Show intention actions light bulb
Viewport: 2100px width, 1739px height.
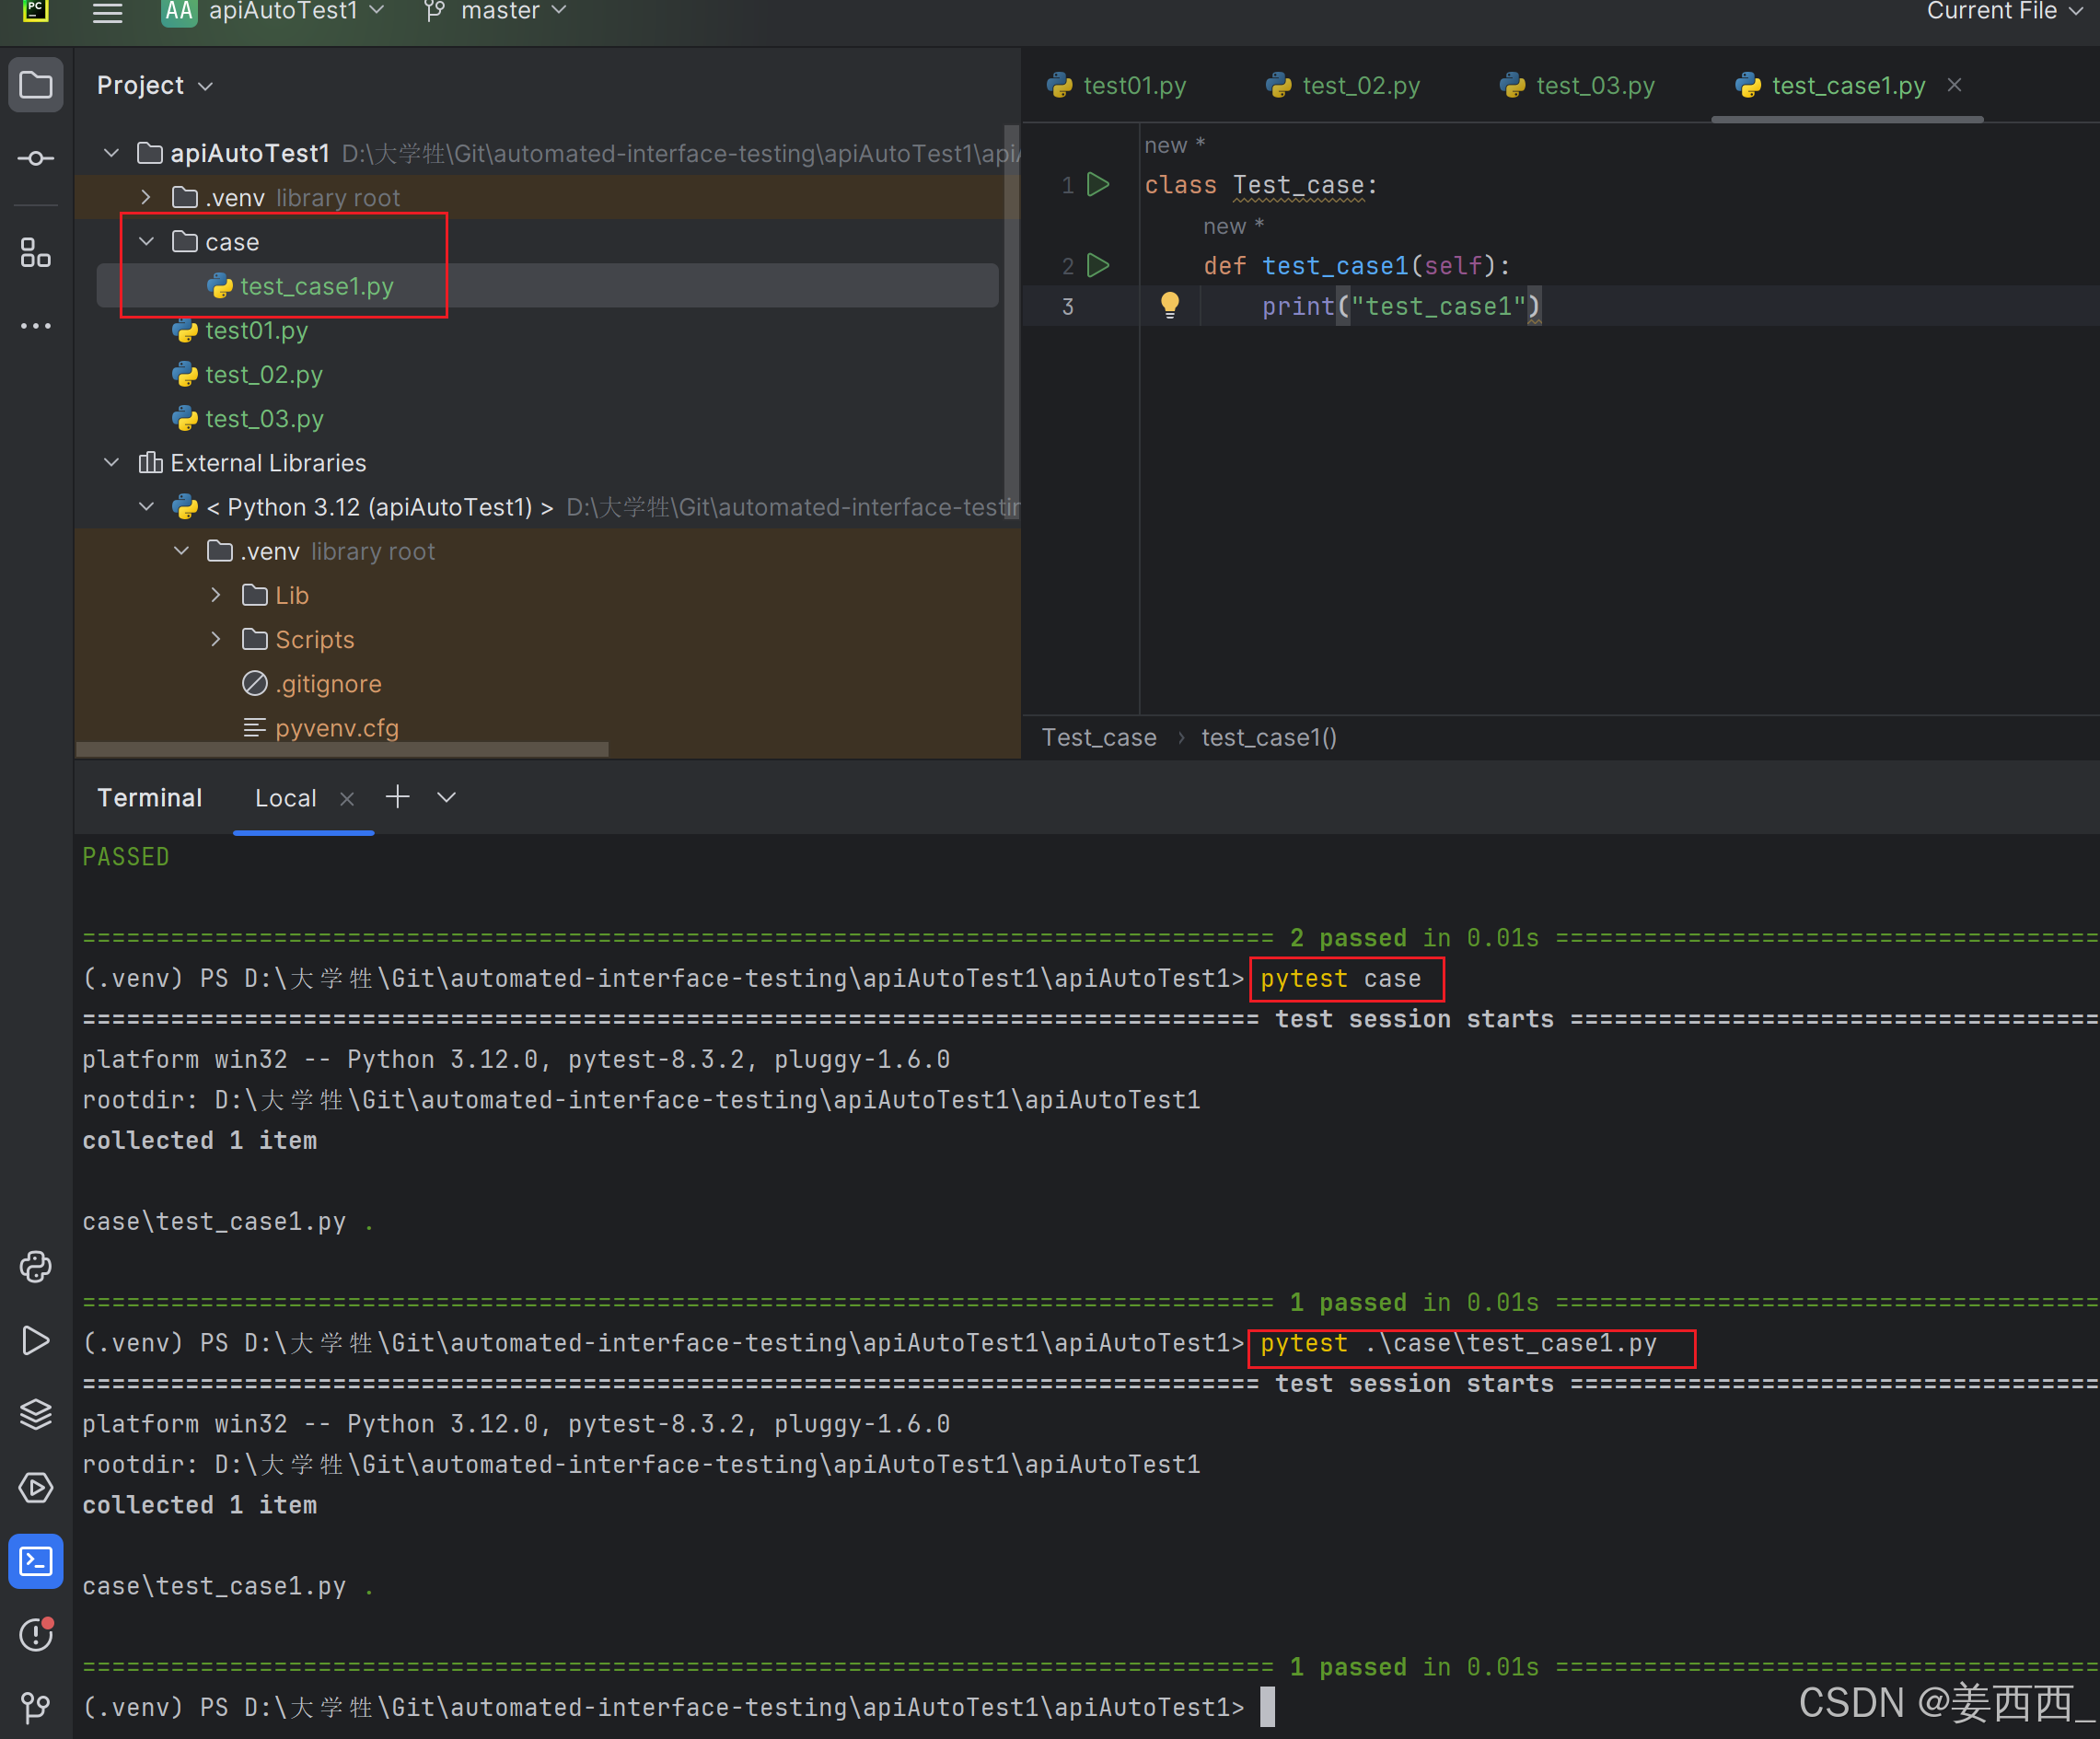pyautogui.click(x=1169, y=304)
